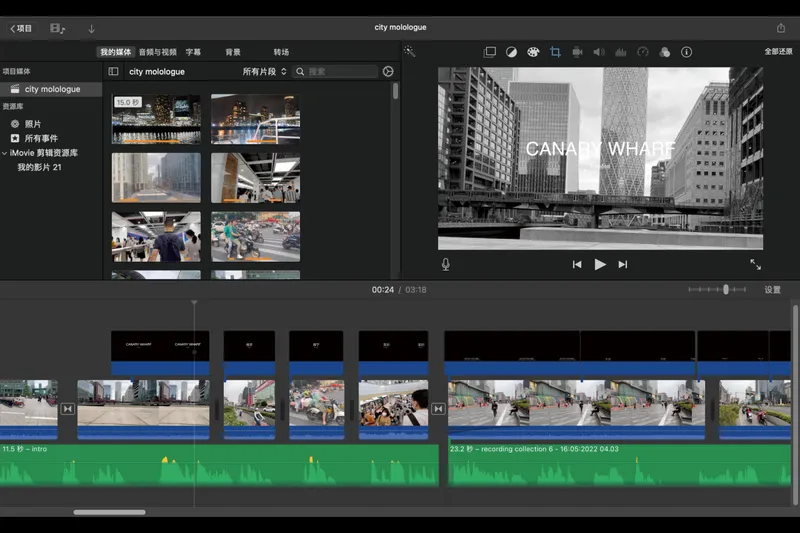Show clip information icon

tap(686, 52)
